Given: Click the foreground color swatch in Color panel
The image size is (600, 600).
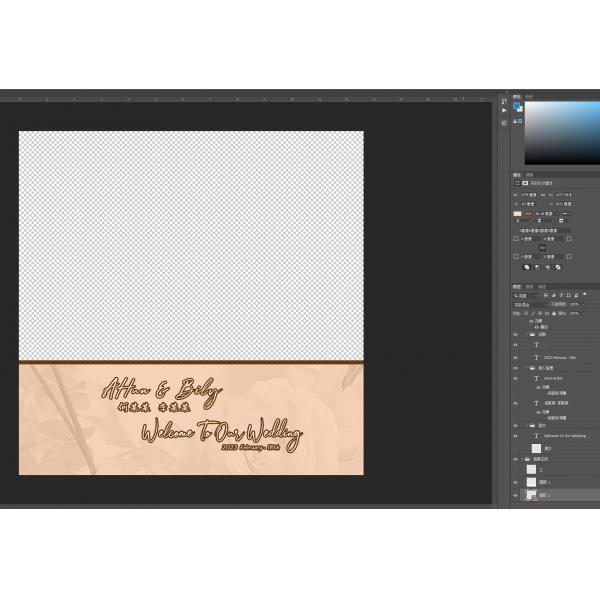Looking at the screenshot, I should (516, 104).
